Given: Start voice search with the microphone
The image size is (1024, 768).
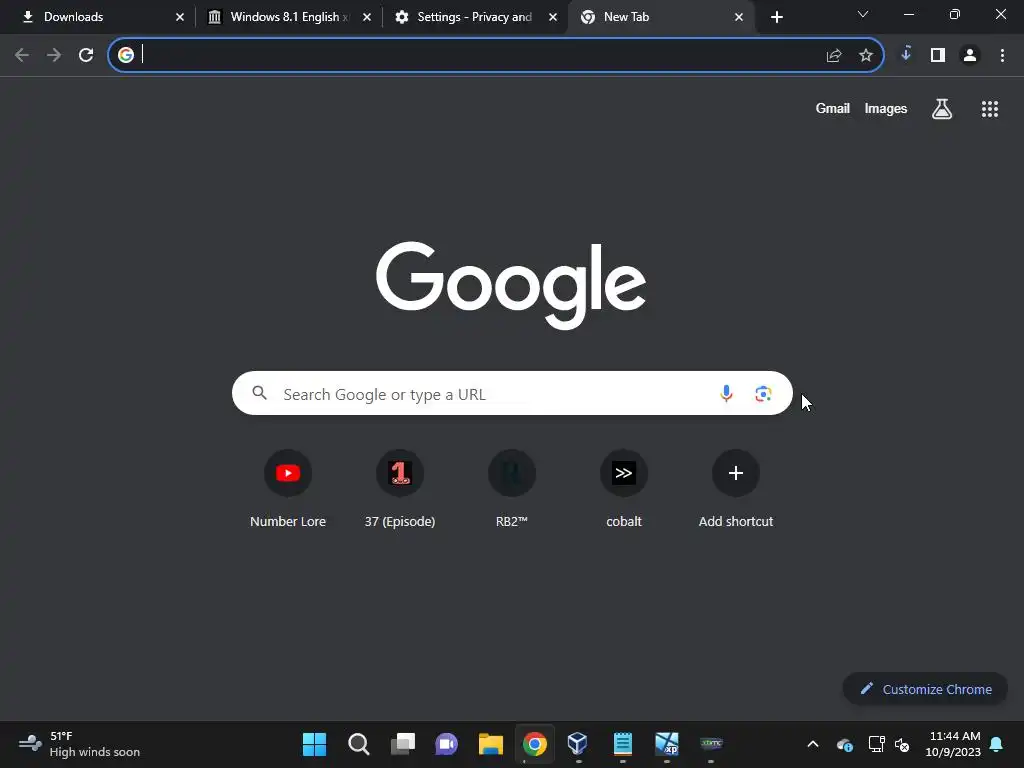Looking at the screenshot, I should (726, 394).
